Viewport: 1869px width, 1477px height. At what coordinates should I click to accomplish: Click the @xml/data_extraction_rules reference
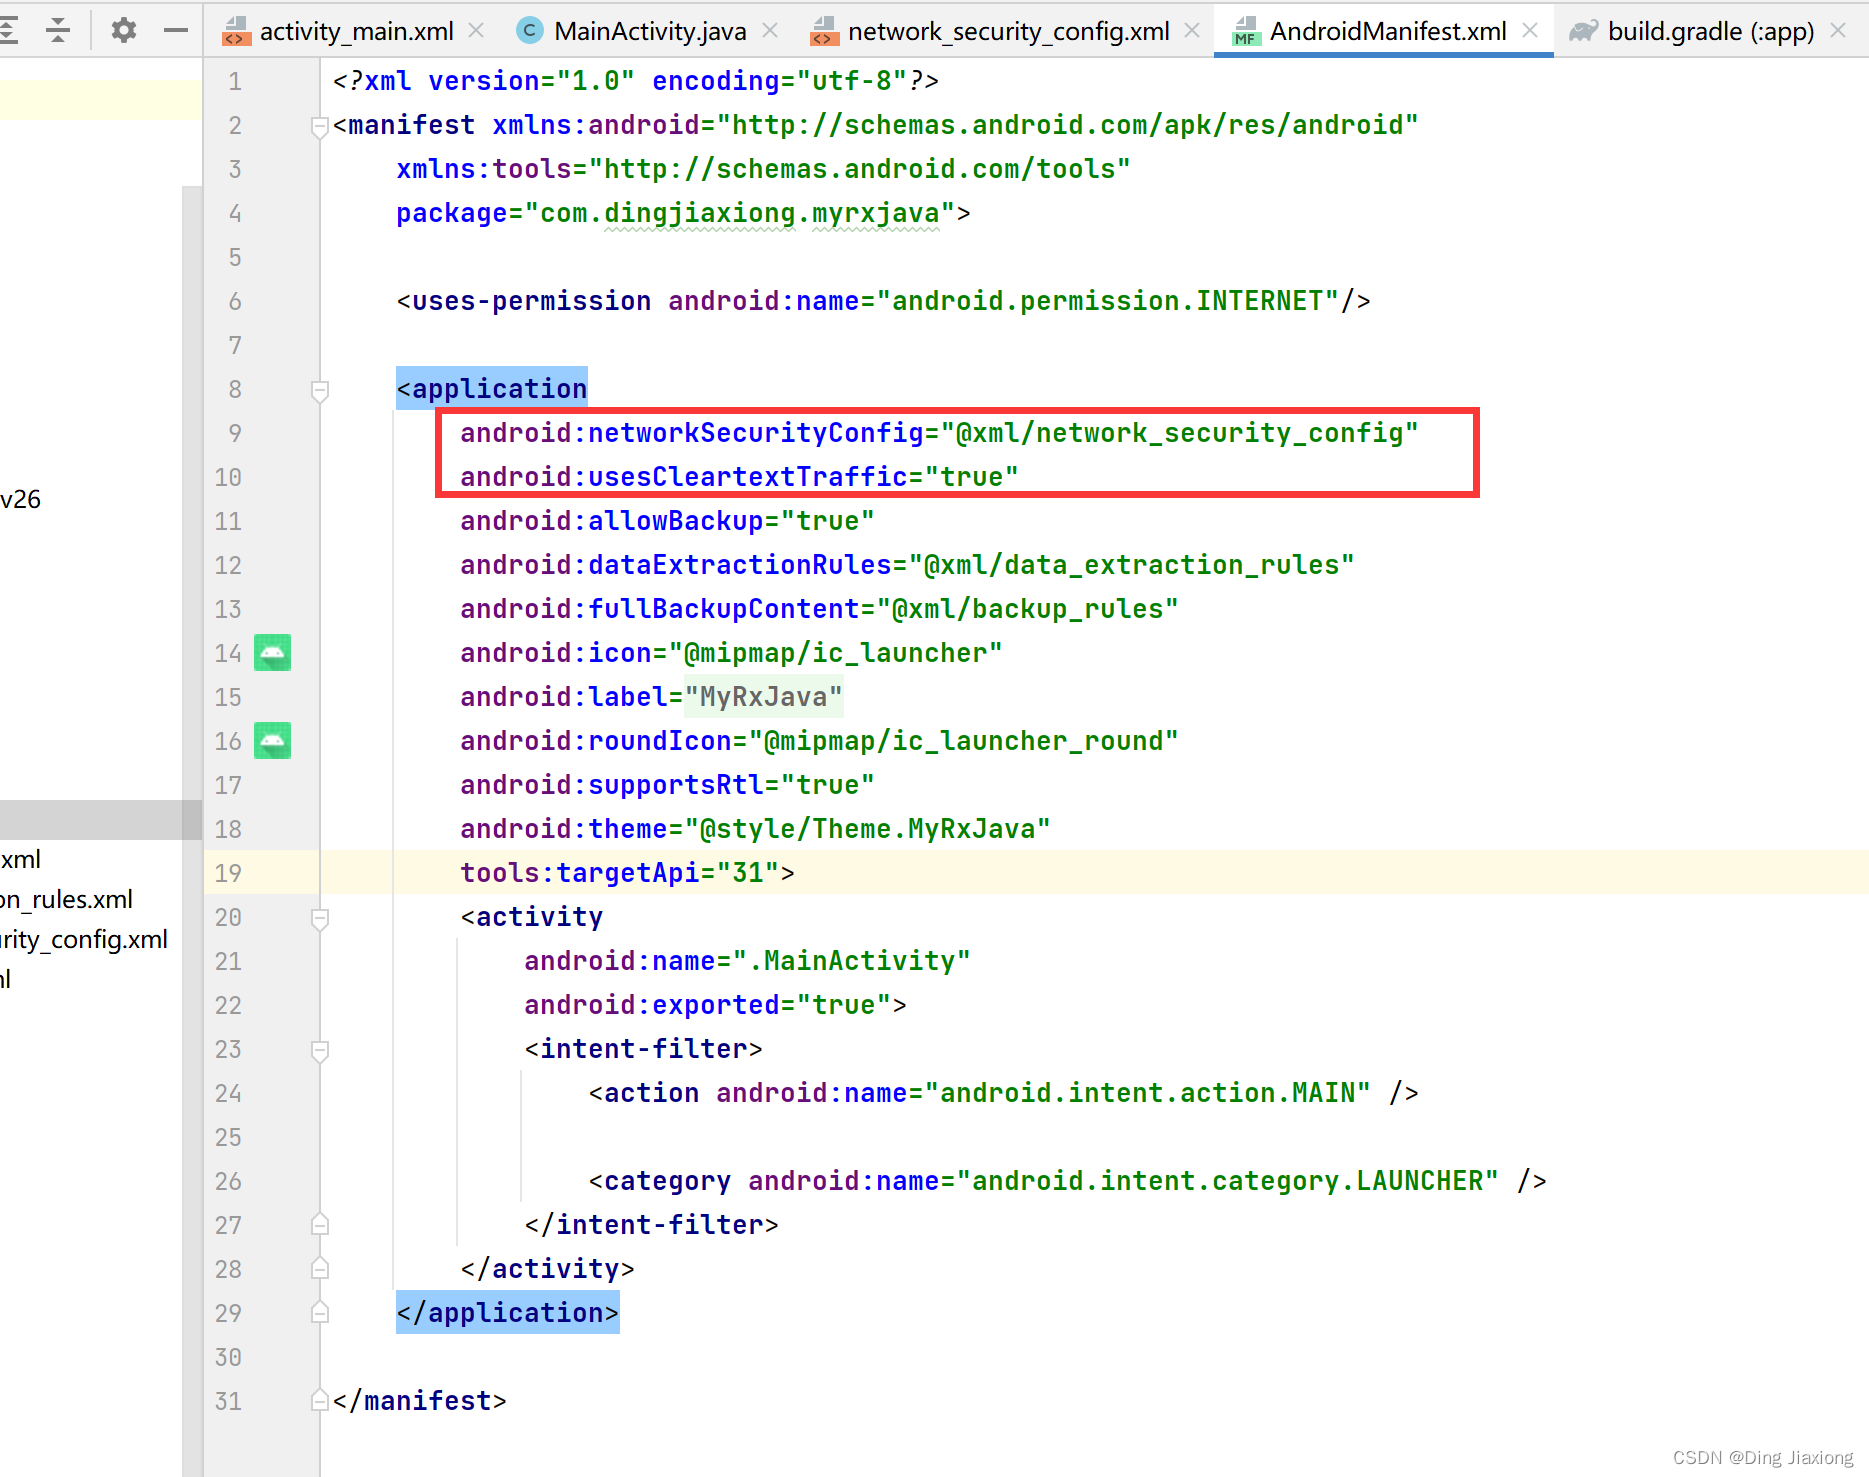pos(1131,565)
